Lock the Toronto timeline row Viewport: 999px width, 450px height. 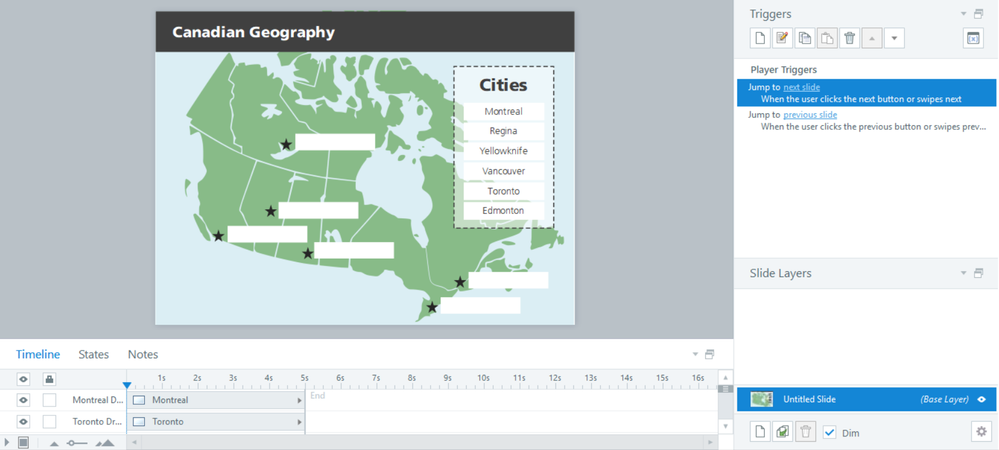49,421
